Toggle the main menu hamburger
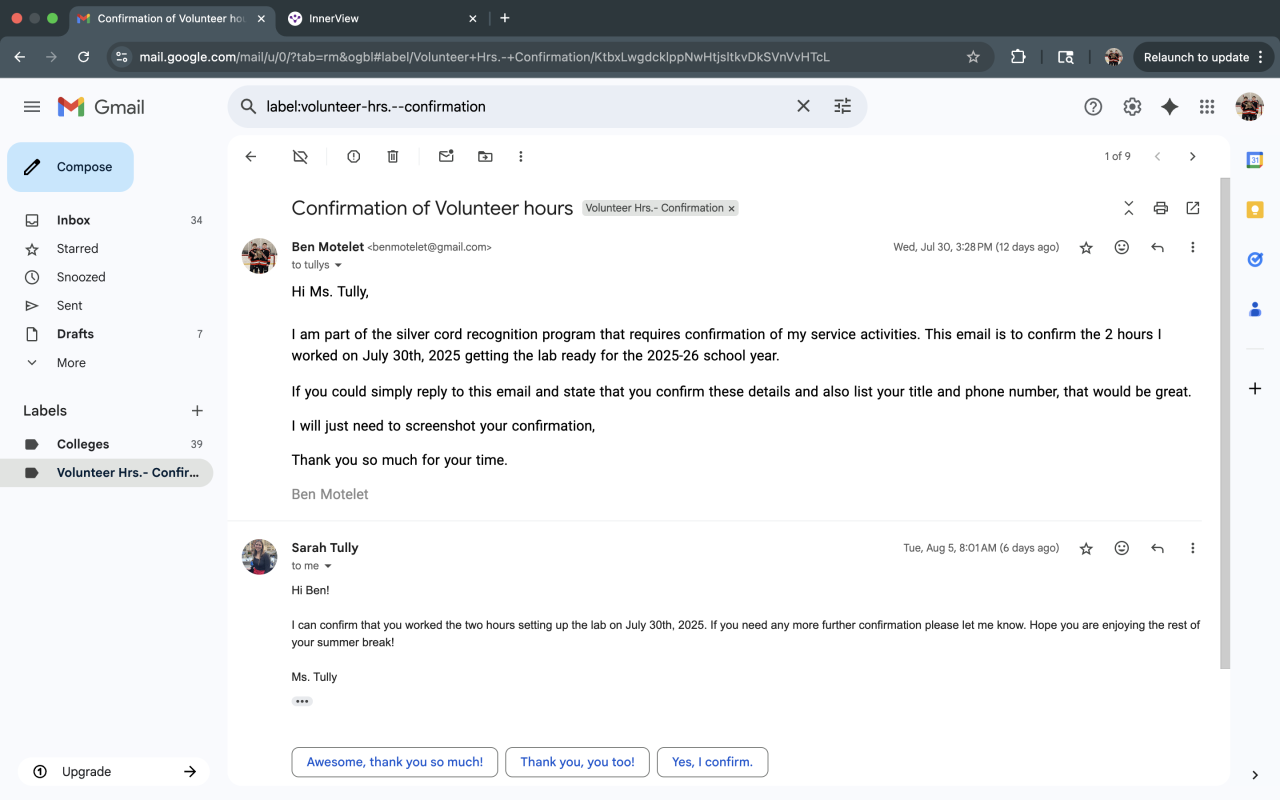This screenshot has width=1280, height=800. [x=32, y=107]
